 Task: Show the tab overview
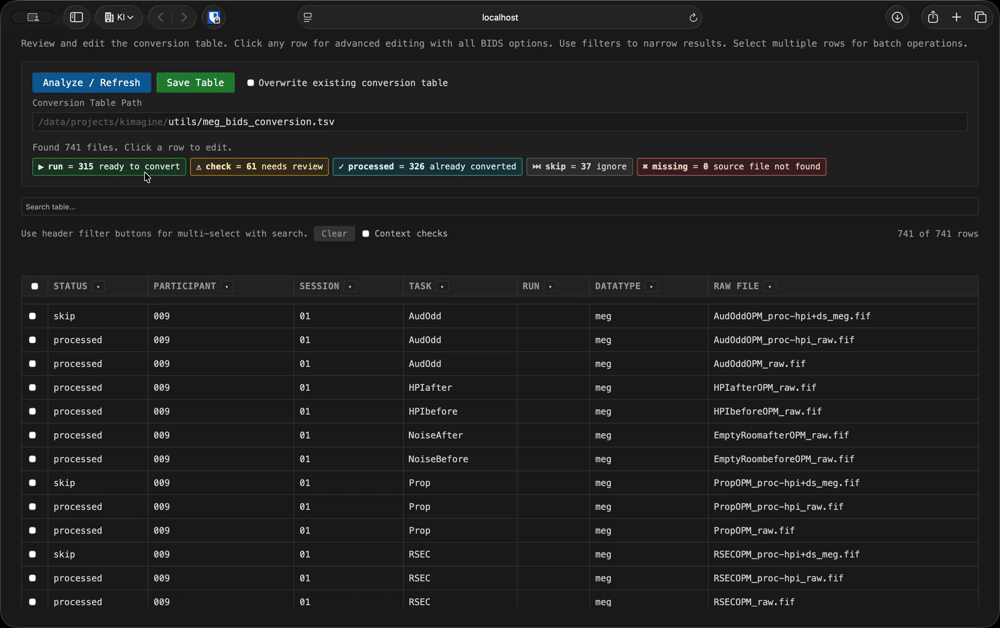coord(980,17)
